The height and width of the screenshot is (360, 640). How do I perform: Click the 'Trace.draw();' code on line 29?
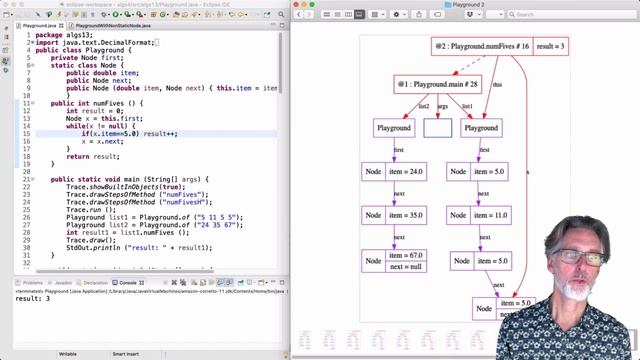[x=91, y=240]
